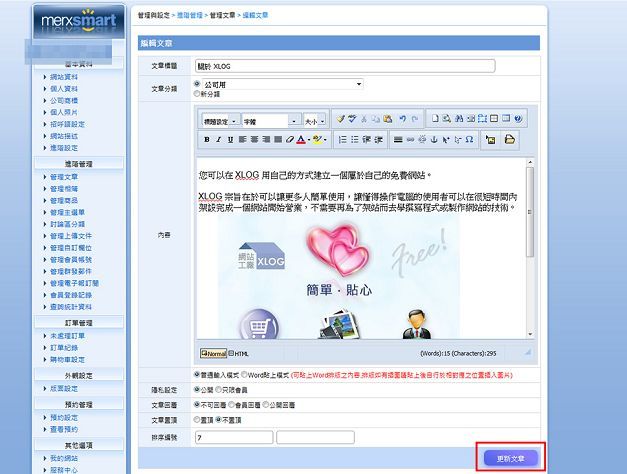Select 置頂 pin-to-top radio option

(197, 420)
